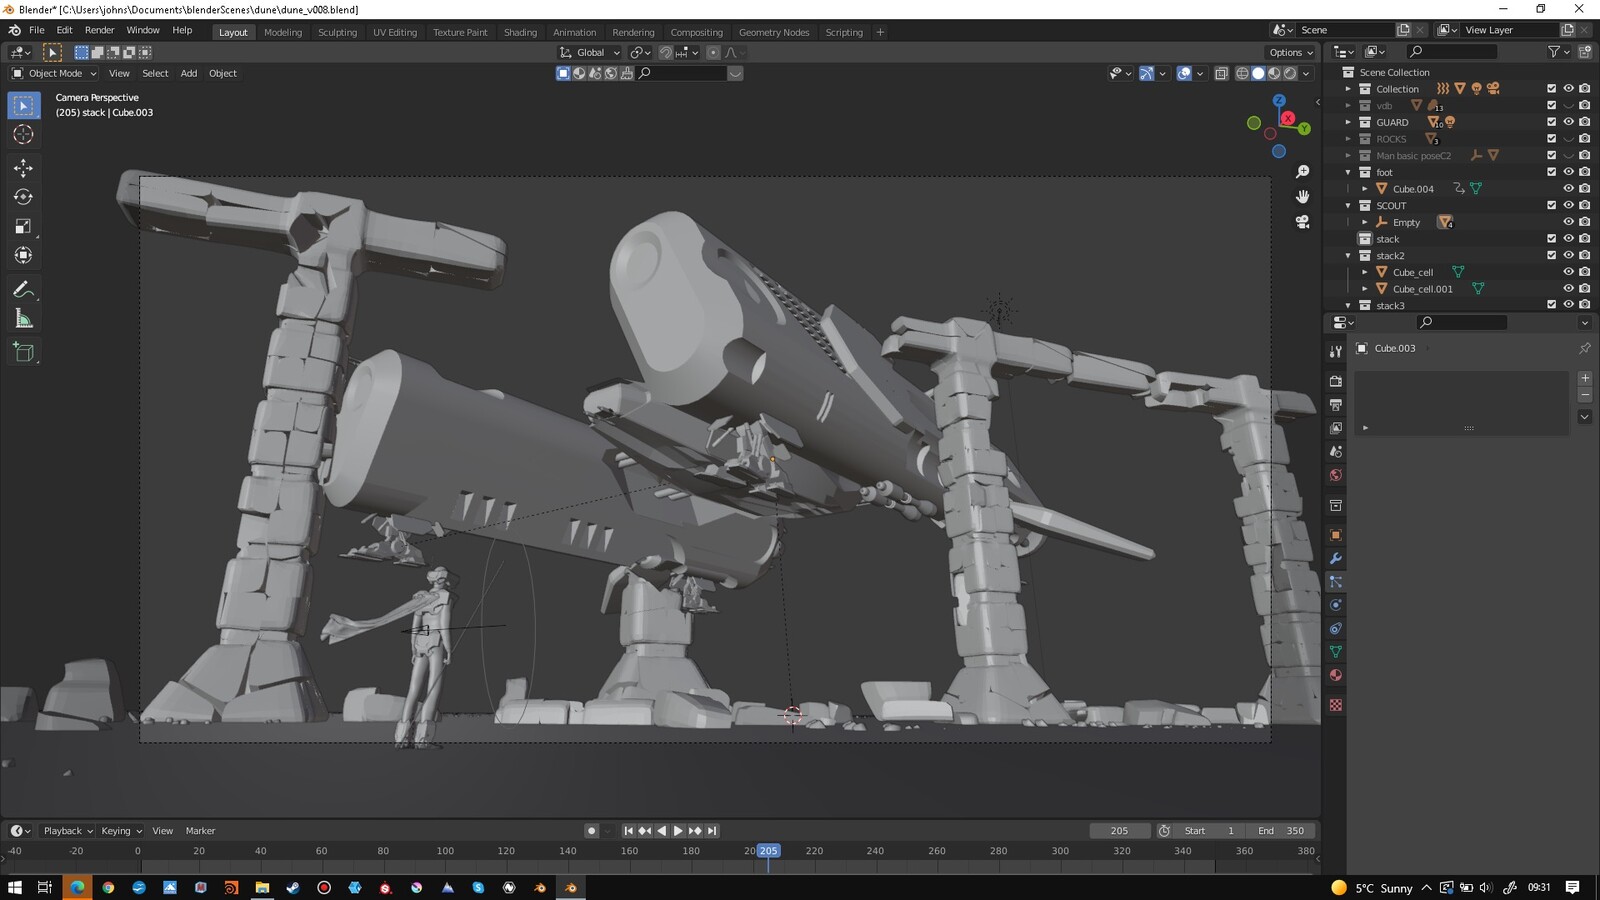Untick the foot collection's view layer checkbox

click(x=1552, y=172)
